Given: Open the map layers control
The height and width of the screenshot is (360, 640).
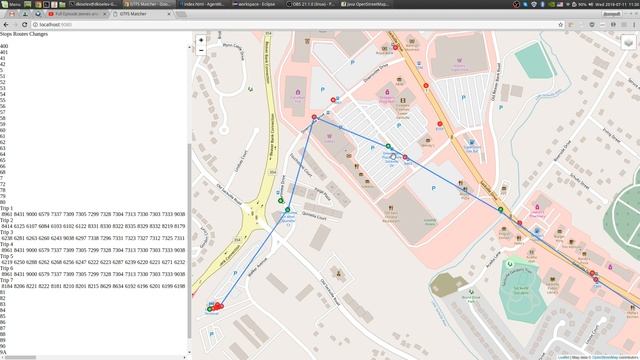Looking at the screenshot, I should tap(628, 42).
